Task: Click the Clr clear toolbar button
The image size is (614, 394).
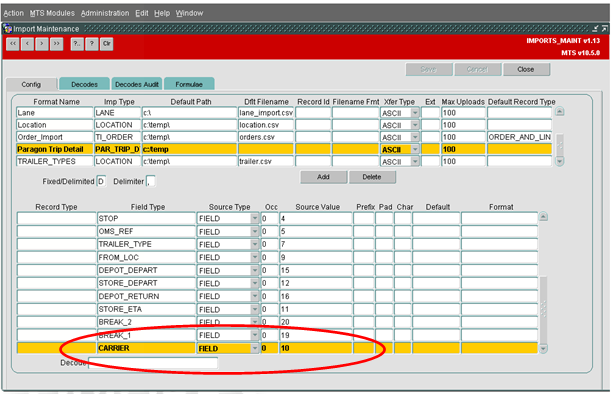Action: pyautogui.click(x=107, y=43)
